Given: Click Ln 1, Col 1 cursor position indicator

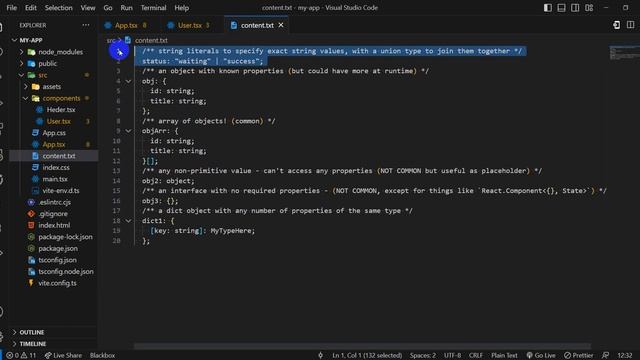Looking at the screenshot, I should (x=367, y=355).
